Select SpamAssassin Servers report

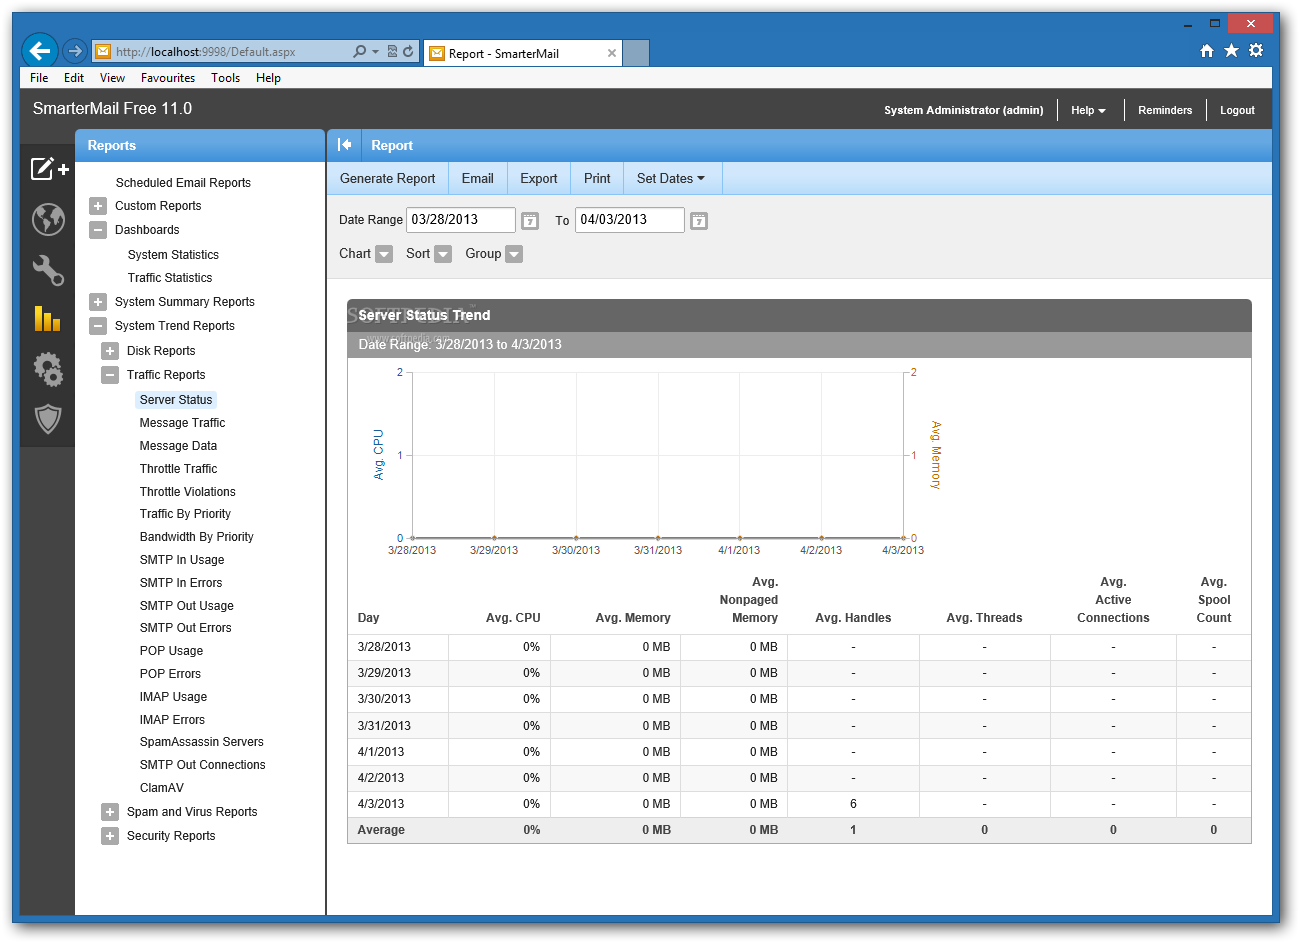[202, 742]
